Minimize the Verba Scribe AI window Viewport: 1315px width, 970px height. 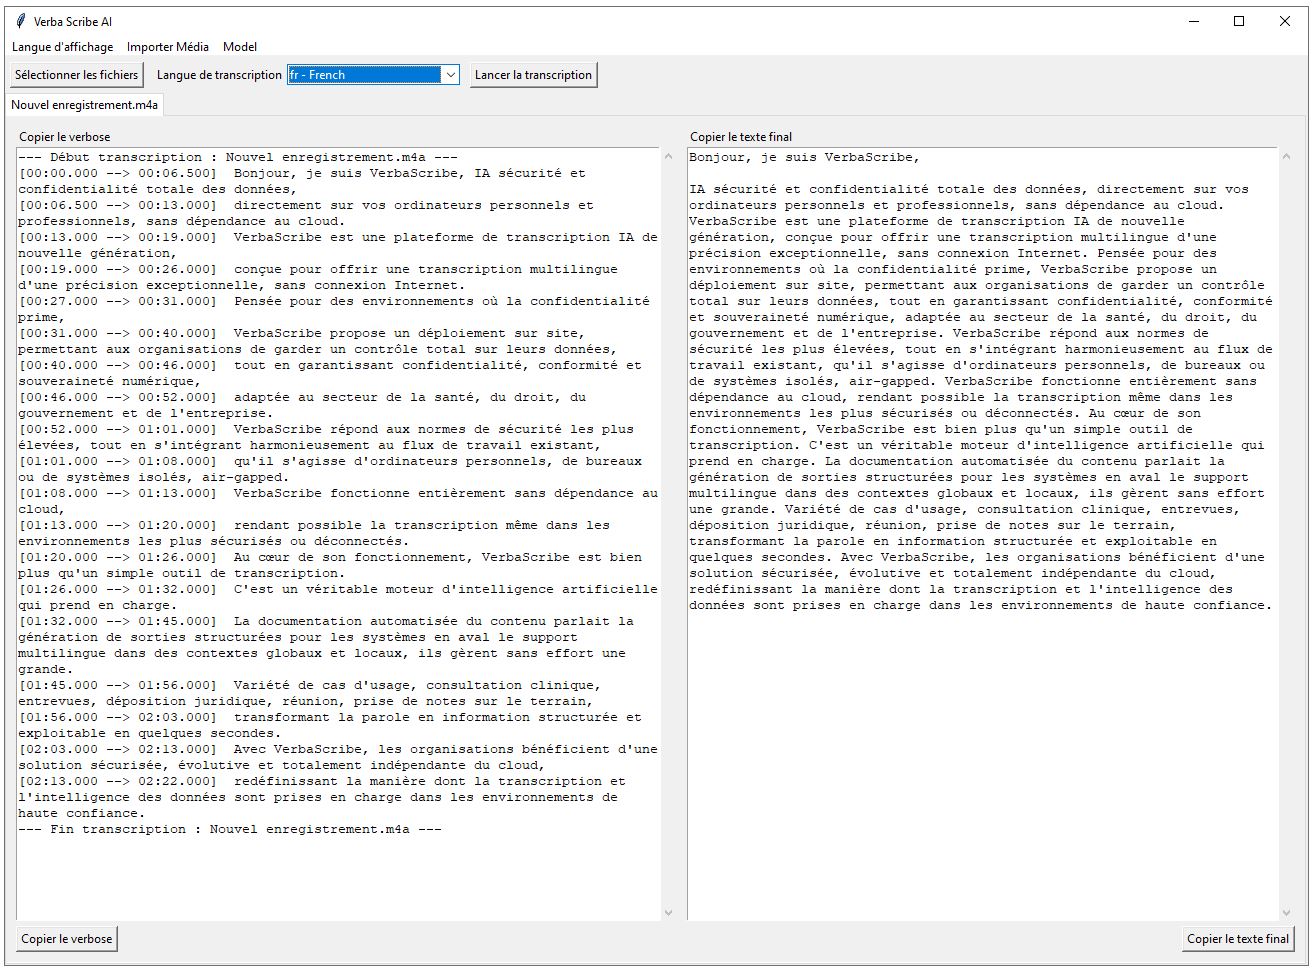[x=1193, y=21]
